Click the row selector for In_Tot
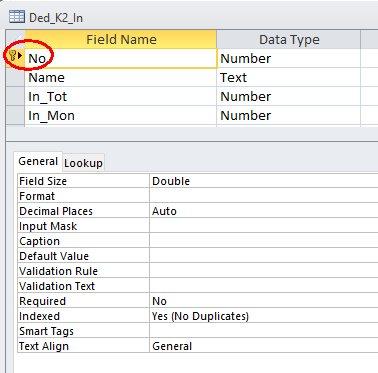The image size is (378, 373). click(15, 97)
